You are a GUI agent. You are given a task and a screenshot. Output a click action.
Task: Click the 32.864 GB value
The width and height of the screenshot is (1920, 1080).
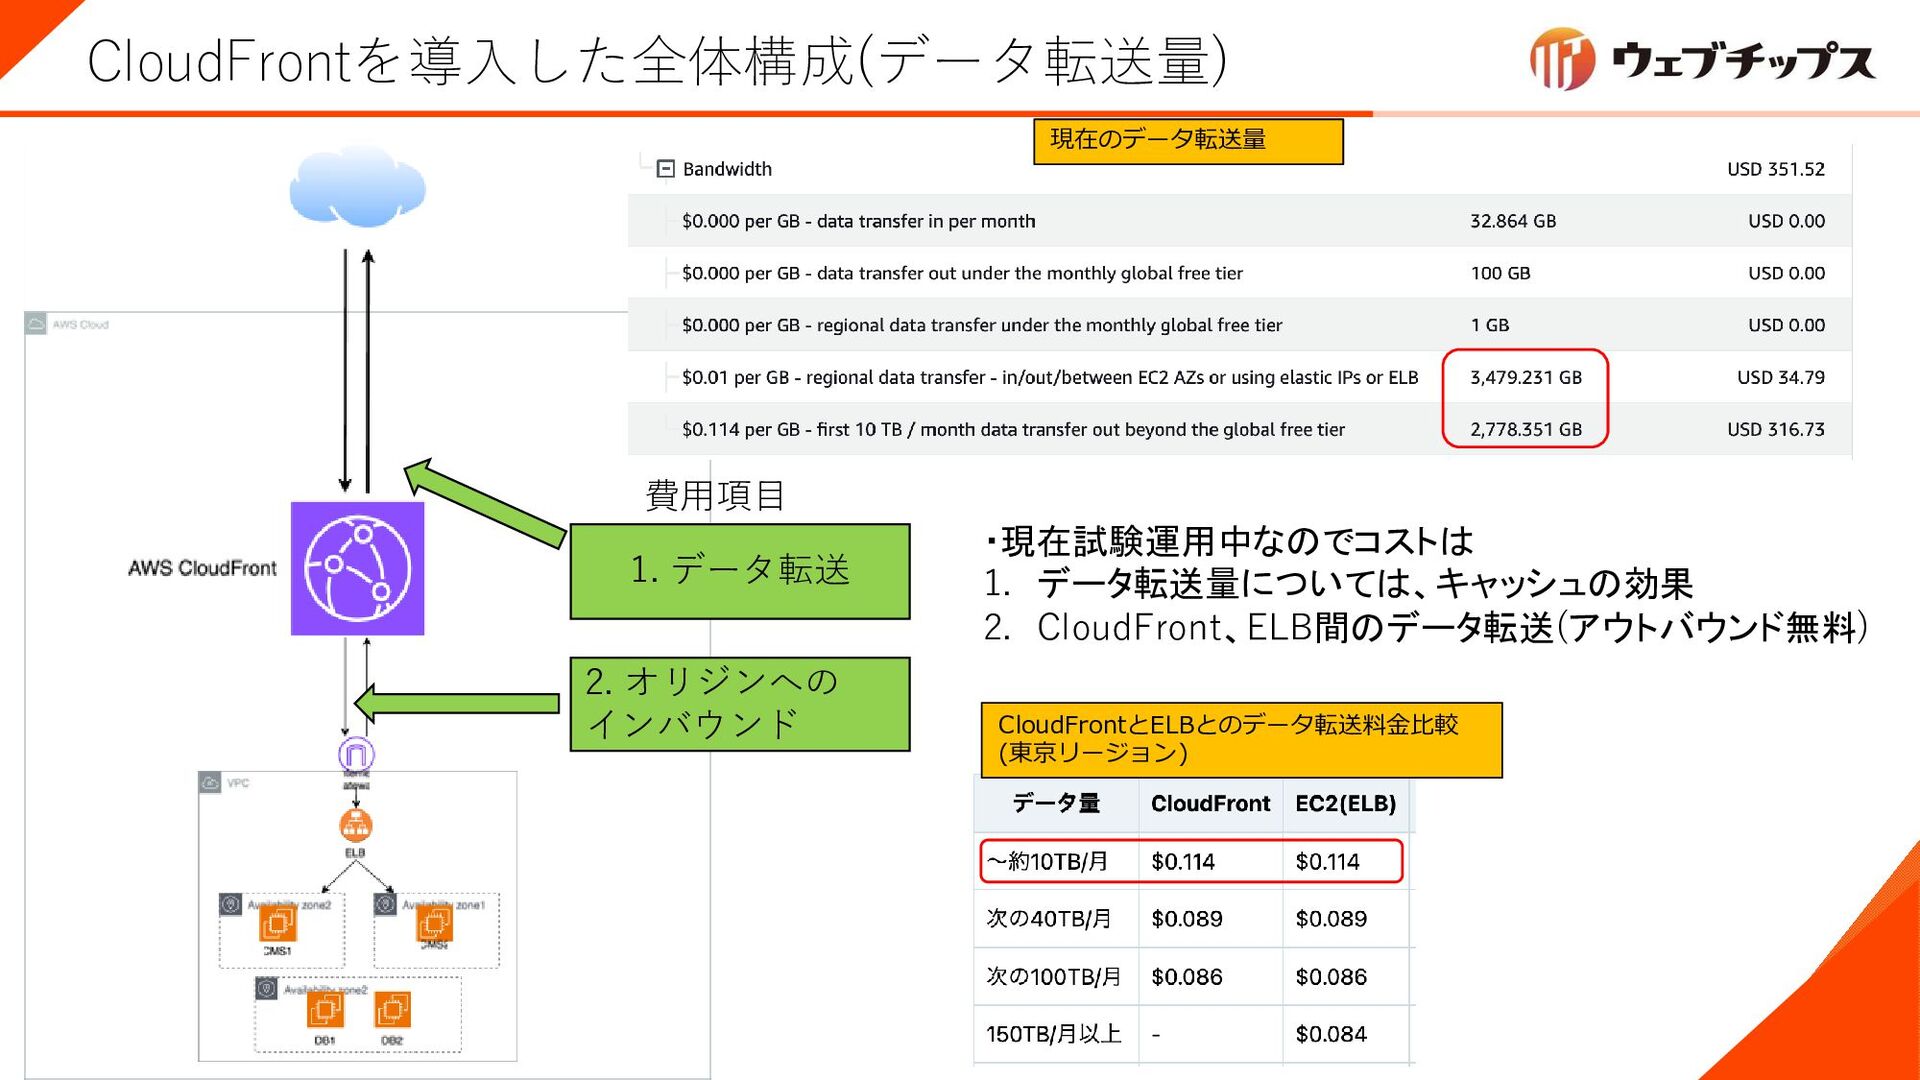(1512, 221)
